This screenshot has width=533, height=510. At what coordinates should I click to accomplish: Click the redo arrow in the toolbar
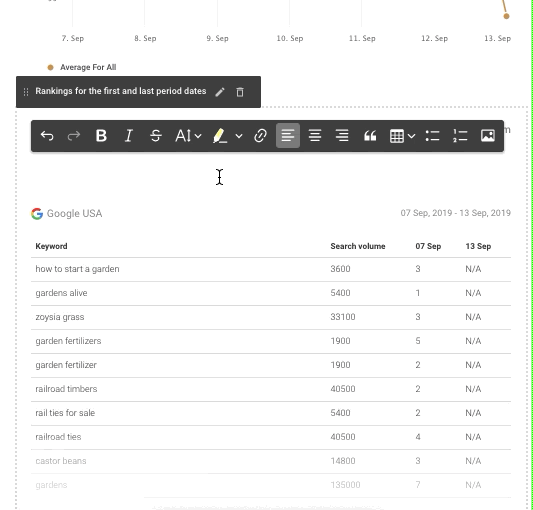click(x=74, y=136)
